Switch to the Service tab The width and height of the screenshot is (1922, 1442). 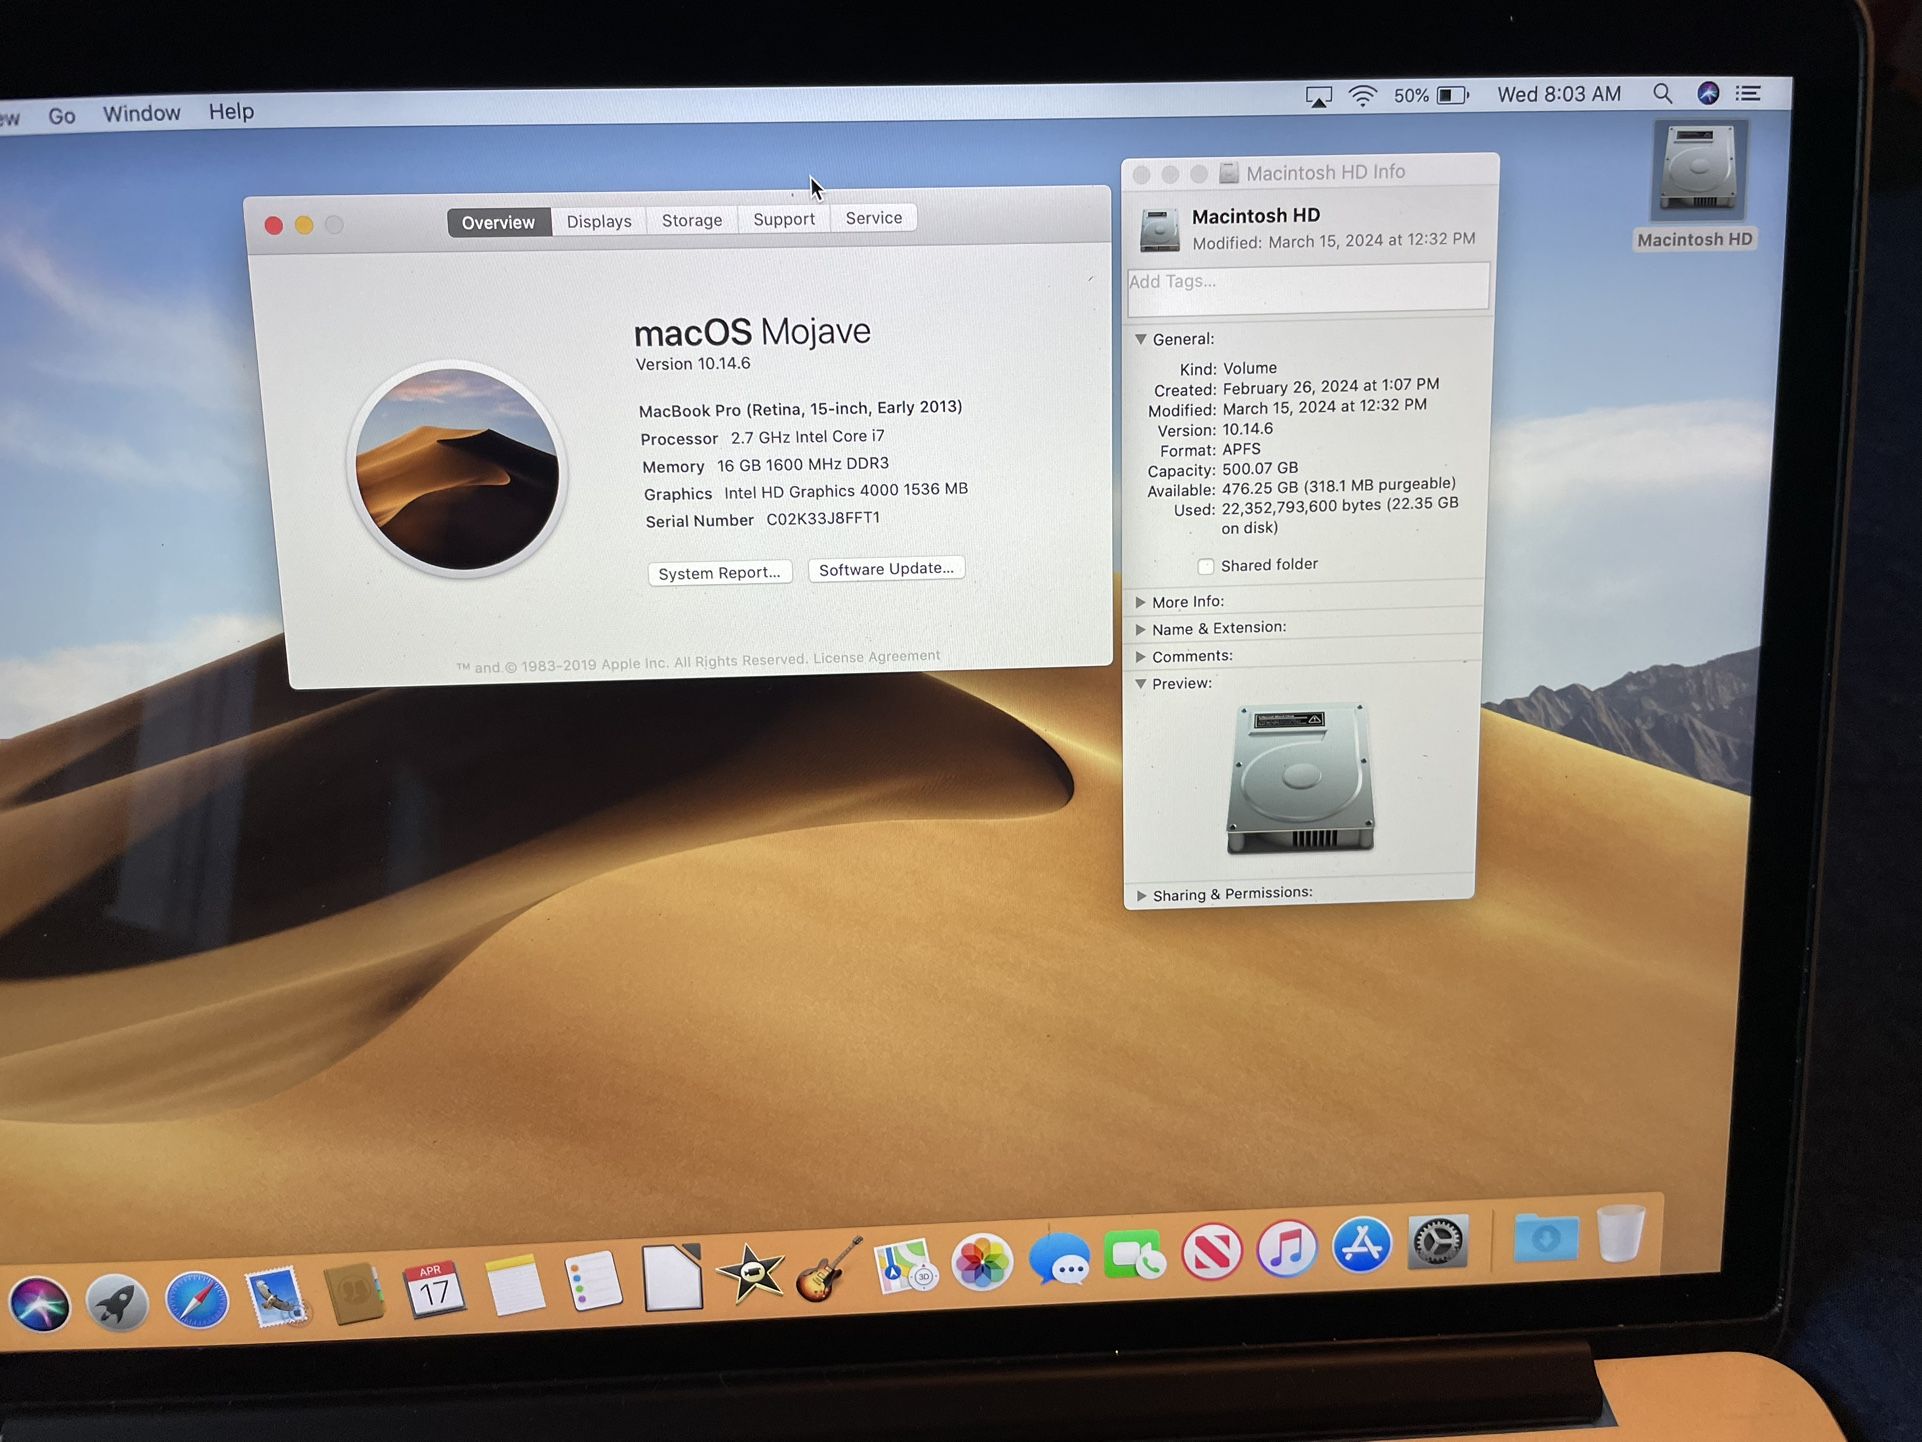pyautogui.click(x=874, y=218)
